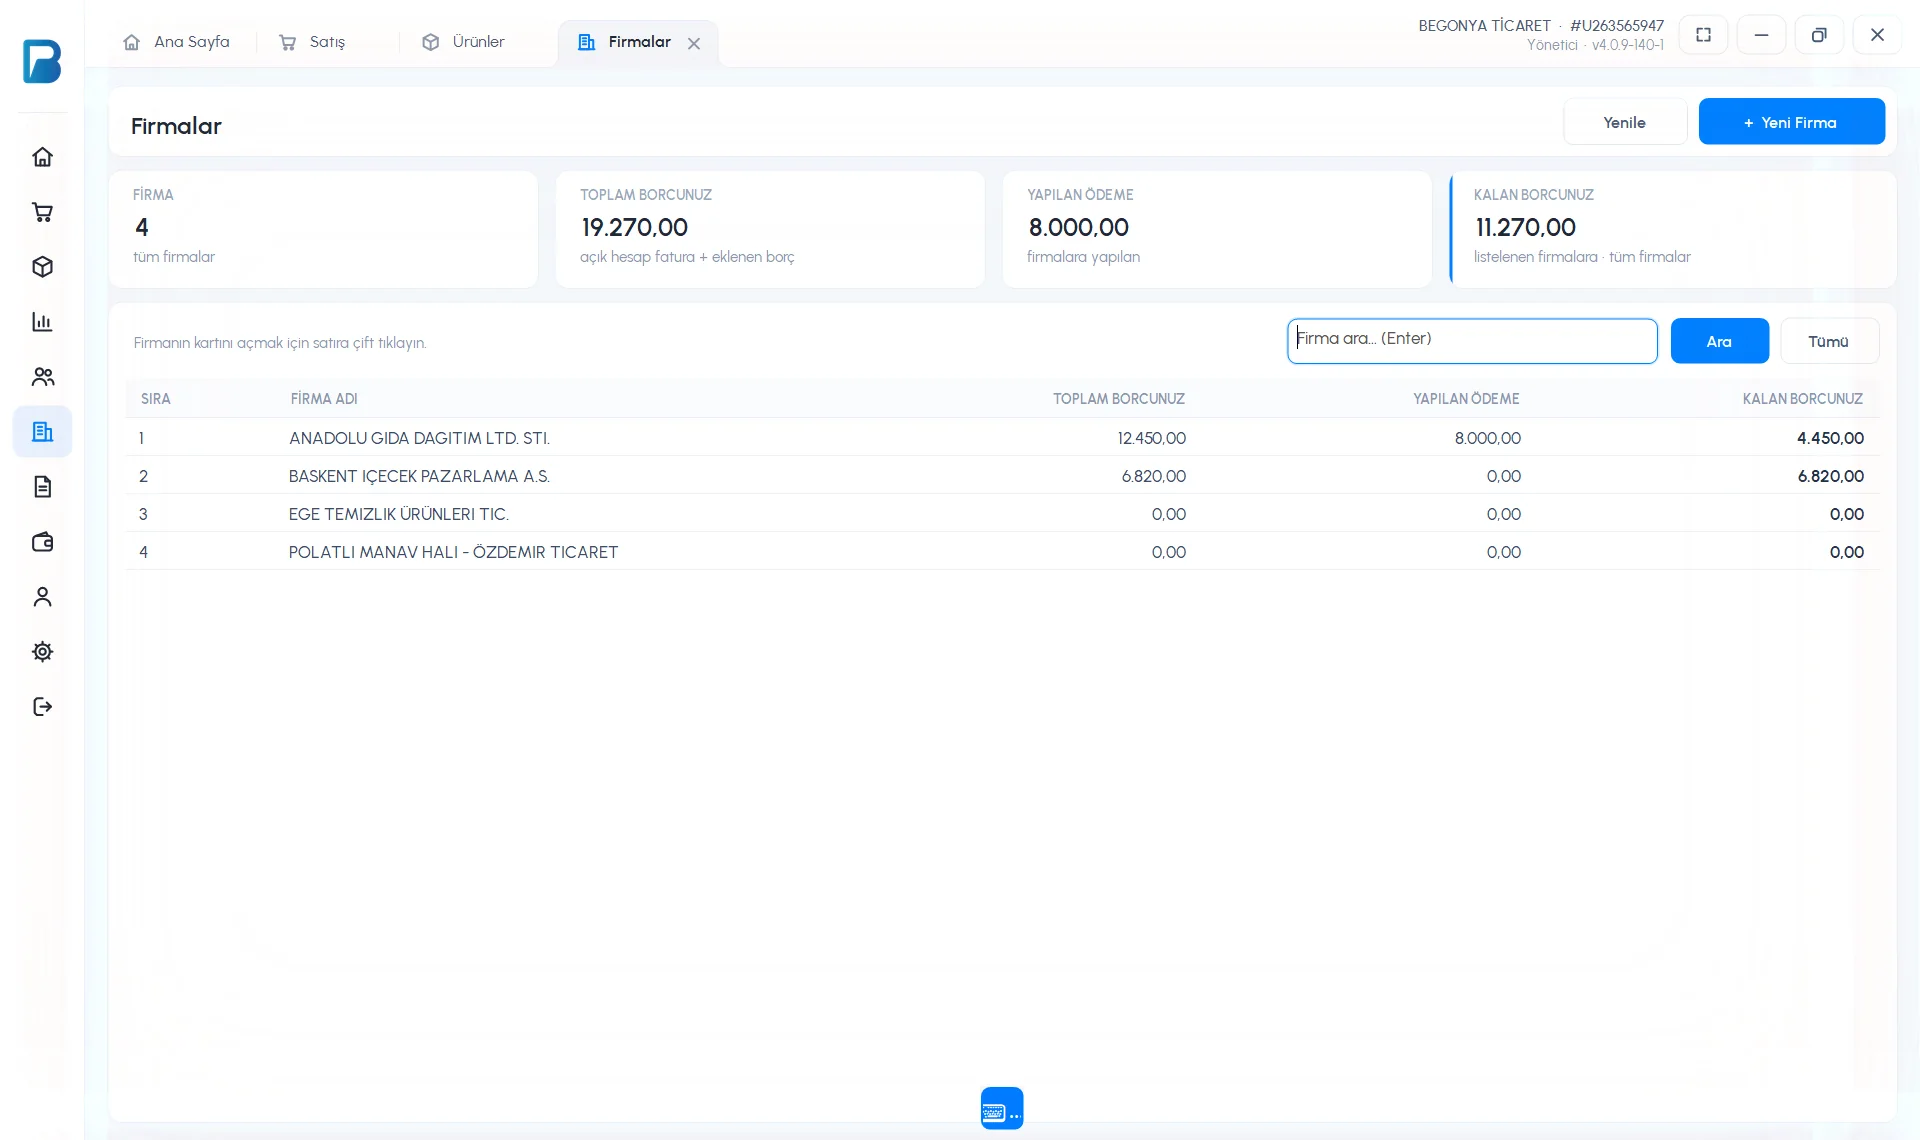The height and width of the screenshot is (1140, 1920).
Task: Click the FİRMA ADI column header
Action: [x=324, y=399]
